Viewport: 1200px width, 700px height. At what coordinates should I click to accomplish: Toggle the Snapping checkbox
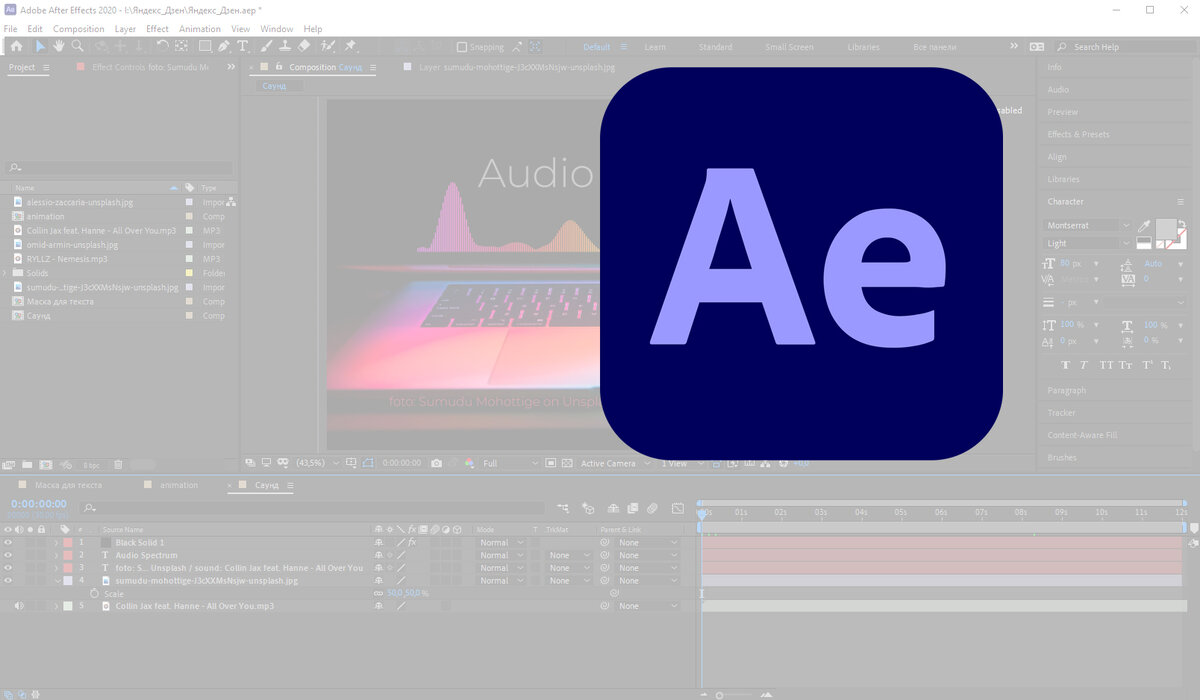[x=461, y=47]
